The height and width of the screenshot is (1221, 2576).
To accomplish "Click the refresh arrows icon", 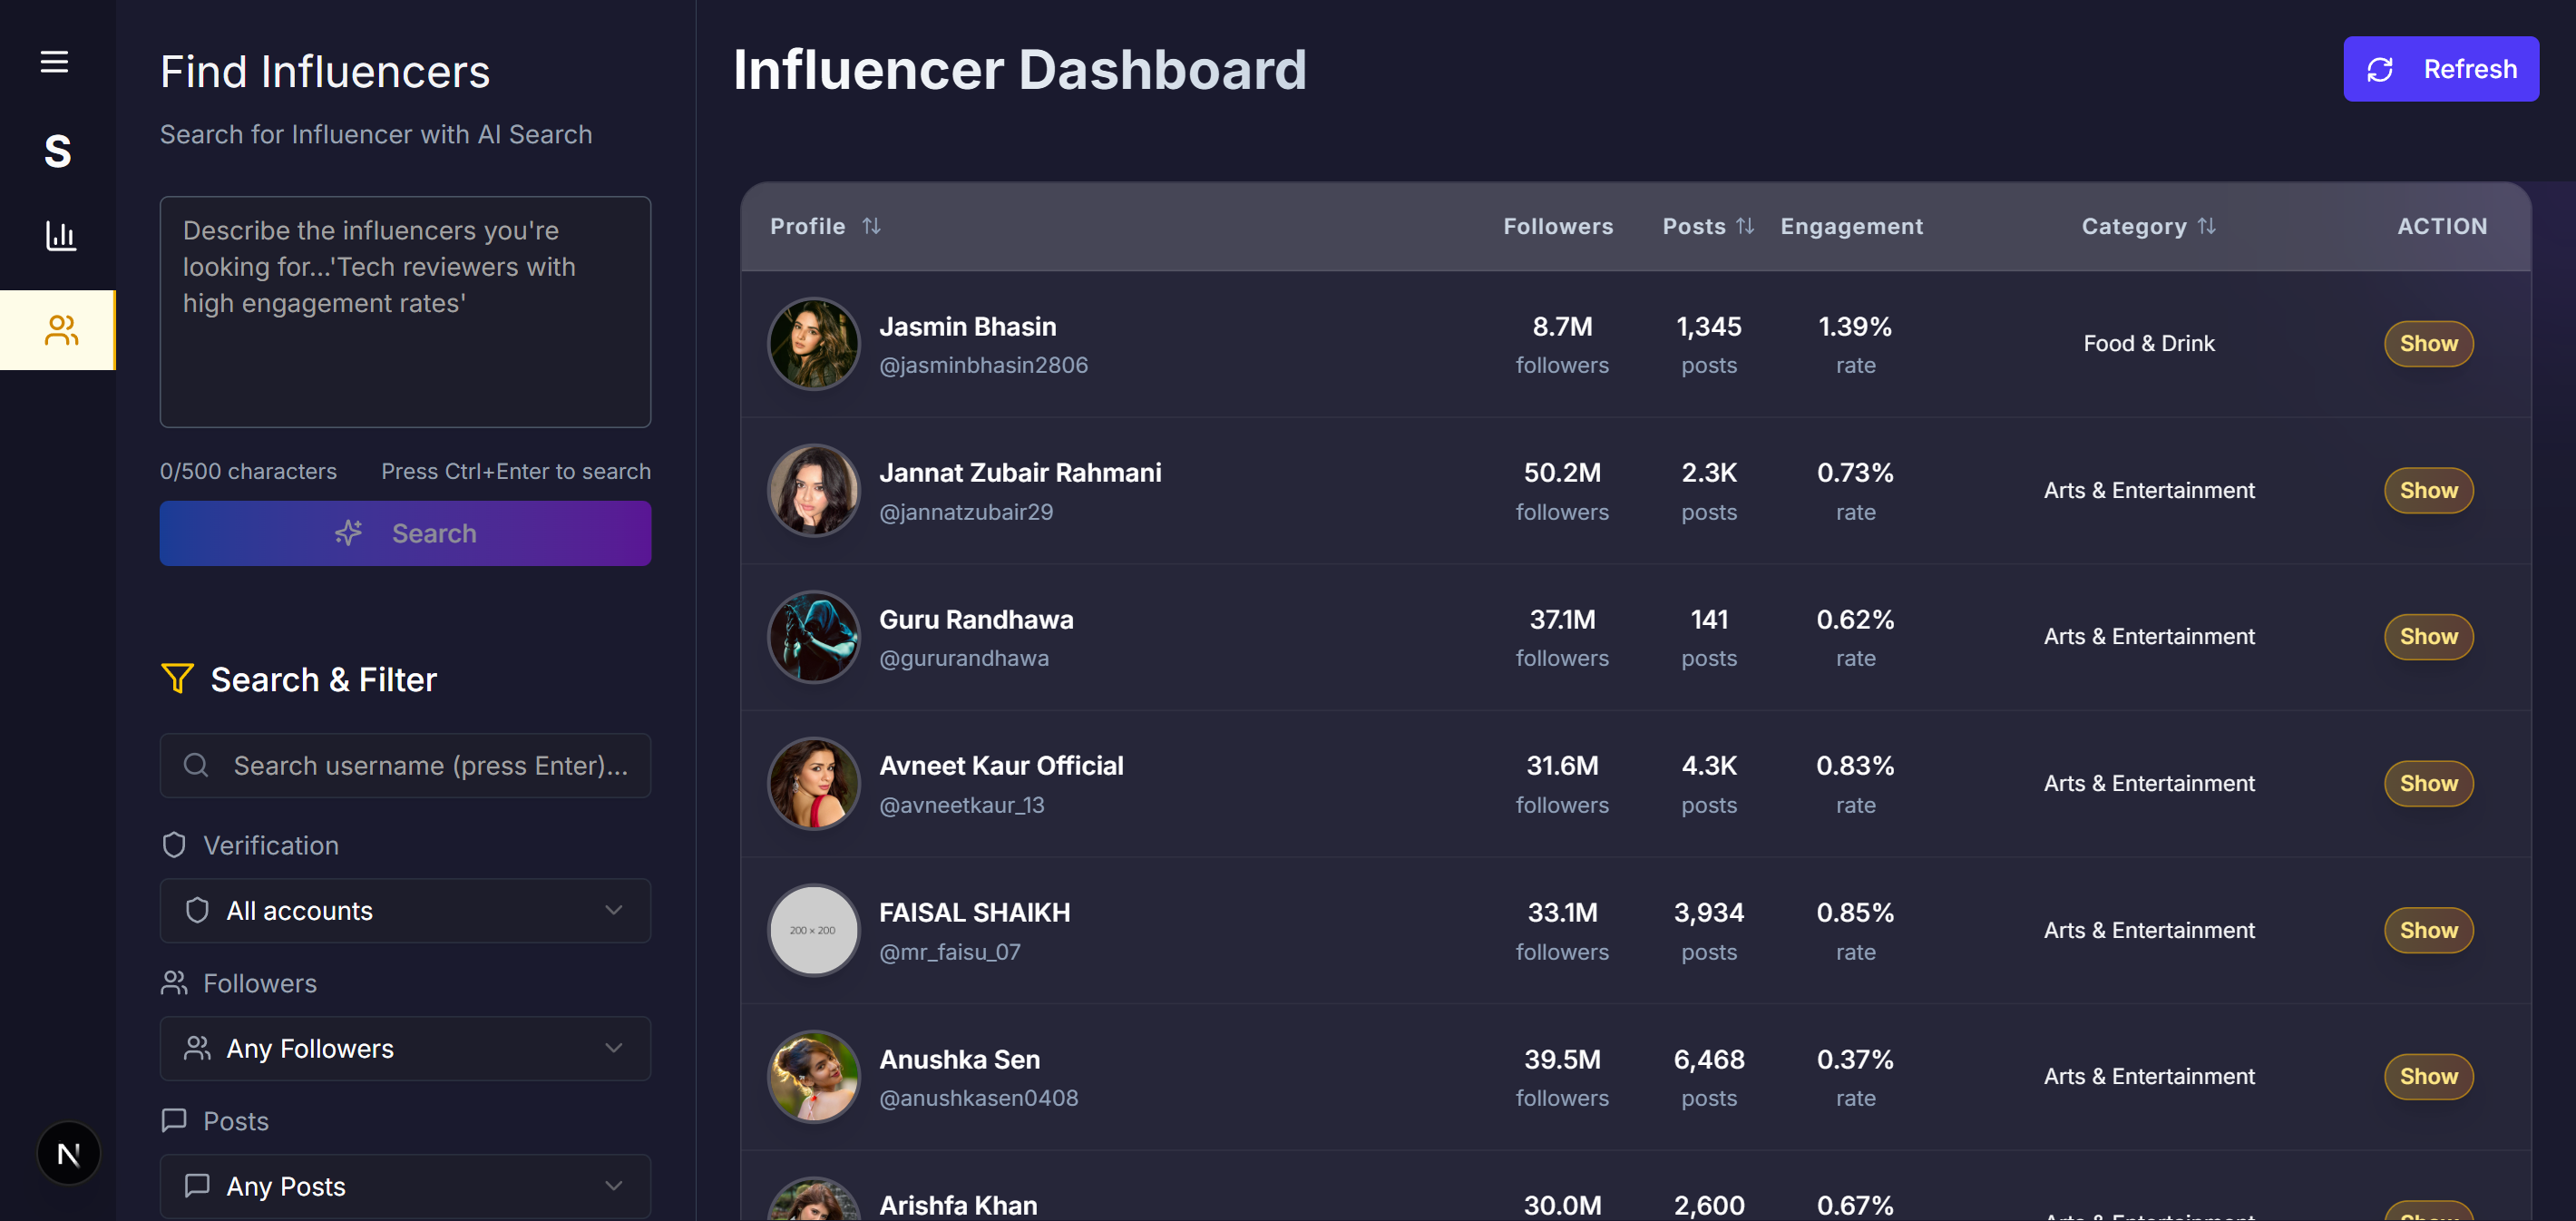I will (x=2380, y=69).
